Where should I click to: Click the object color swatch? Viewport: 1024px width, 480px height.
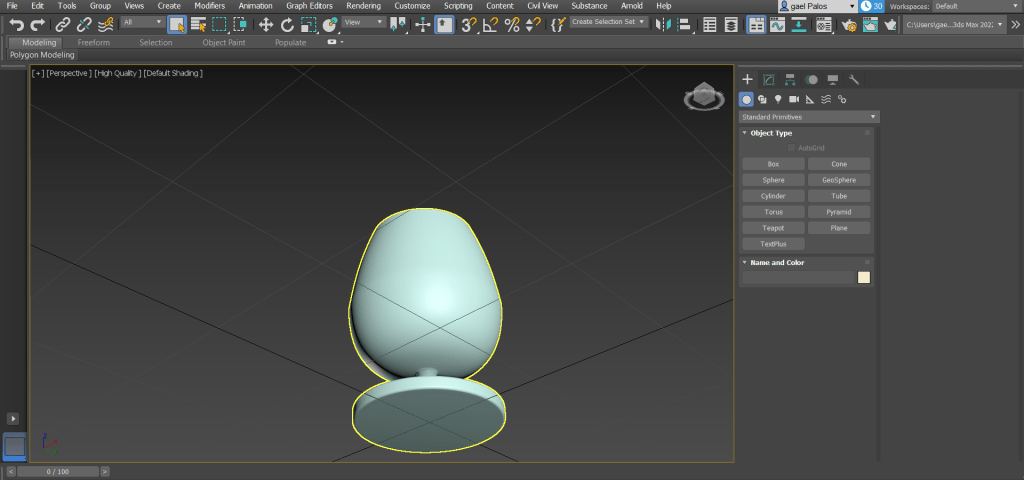point(864,278)
